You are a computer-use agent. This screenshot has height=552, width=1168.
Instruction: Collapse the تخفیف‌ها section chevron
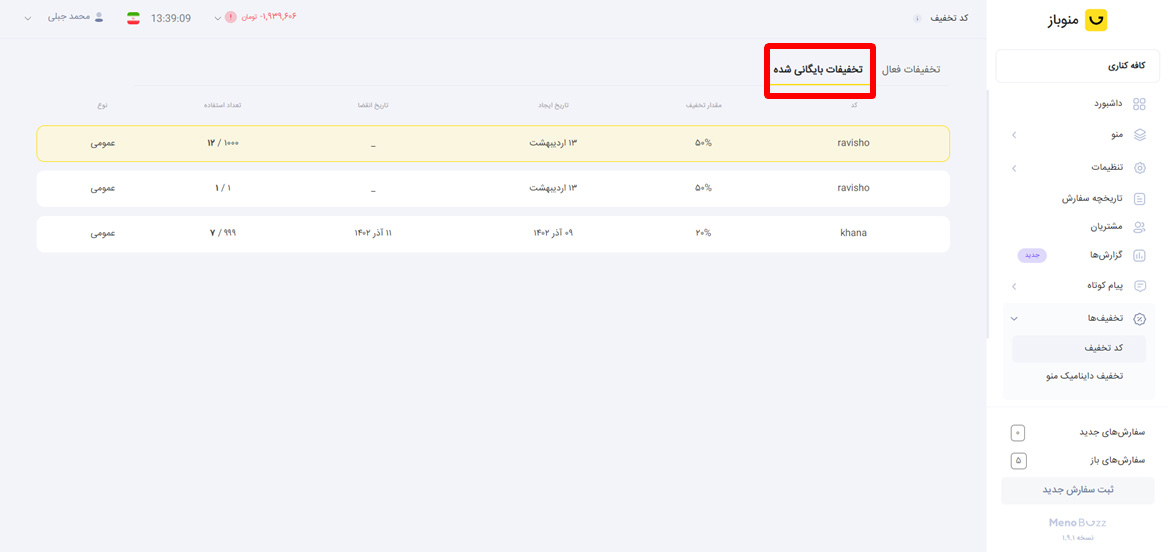point(1014,319)
